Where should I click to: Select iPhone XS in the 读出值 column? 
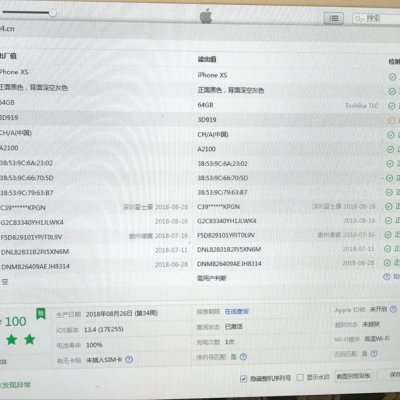coord(212,75)
